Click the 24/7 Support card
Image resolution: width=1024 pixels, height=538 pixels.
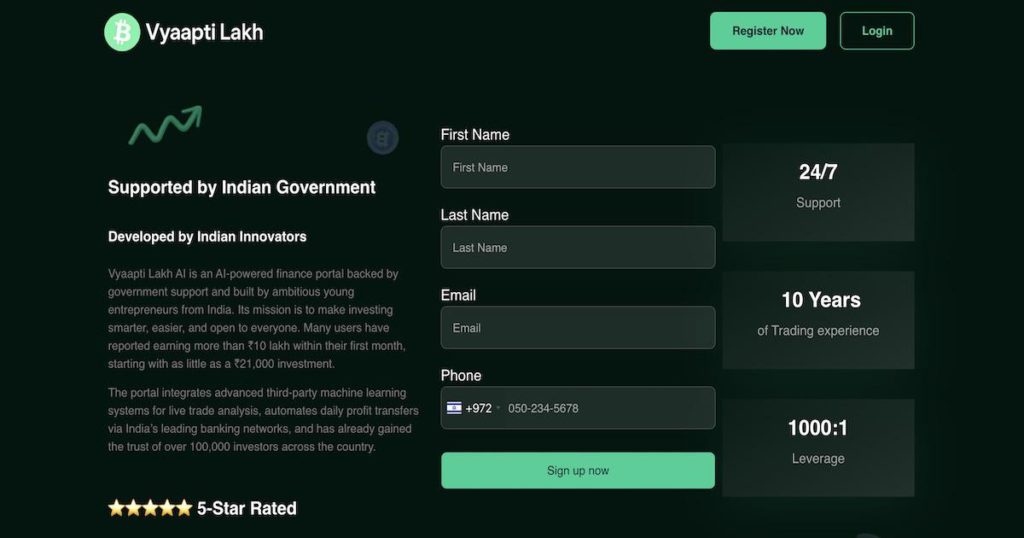click(x=817, y=191)
